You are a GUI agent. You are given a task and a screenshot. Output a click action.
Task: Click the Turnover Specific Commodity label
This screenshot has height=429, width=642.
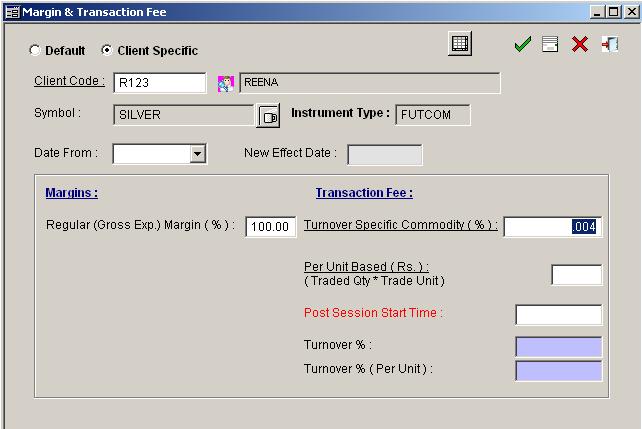point(400,225)
